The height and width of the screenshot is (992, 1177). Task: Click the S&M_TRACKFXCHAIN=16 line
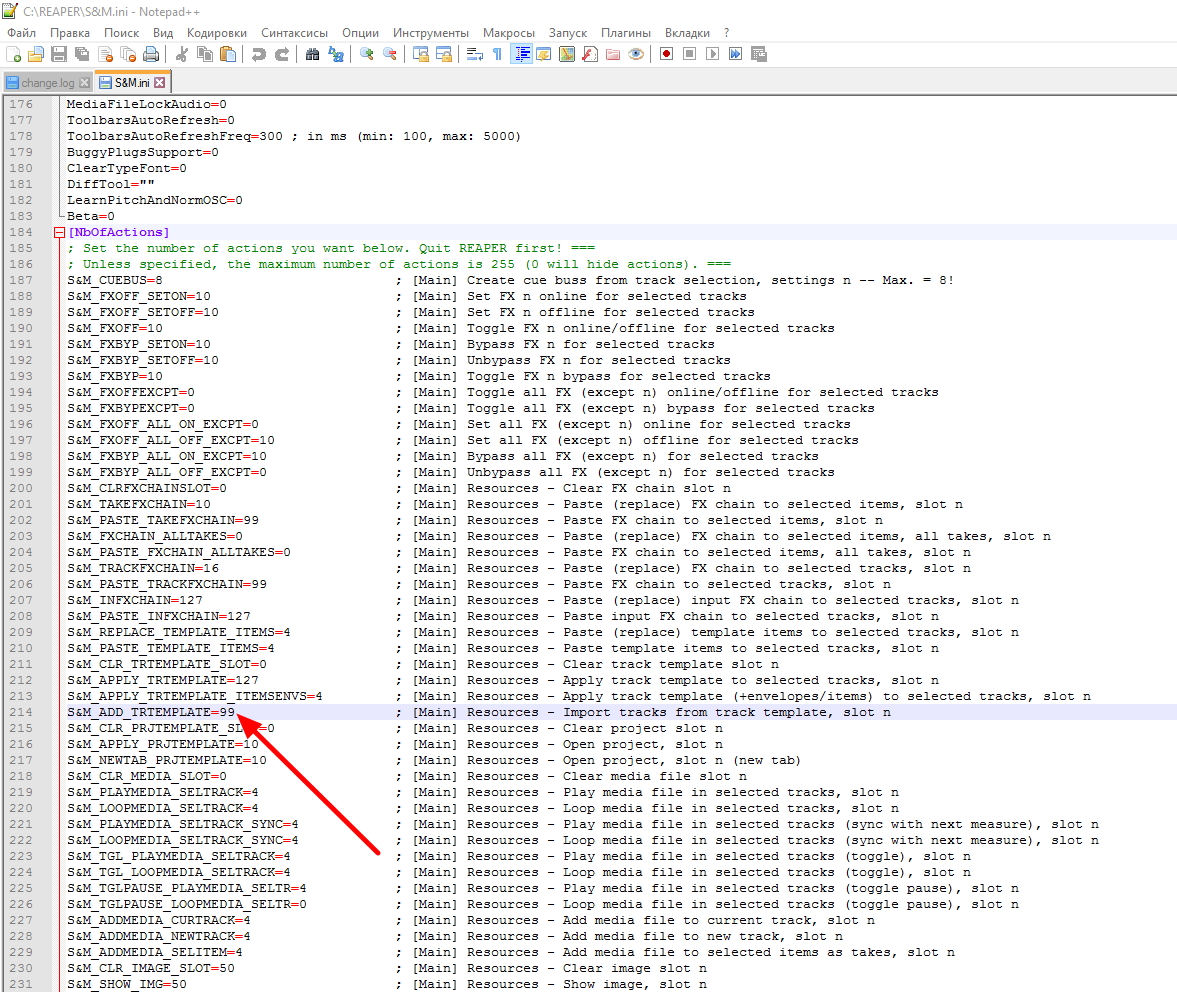143,569
